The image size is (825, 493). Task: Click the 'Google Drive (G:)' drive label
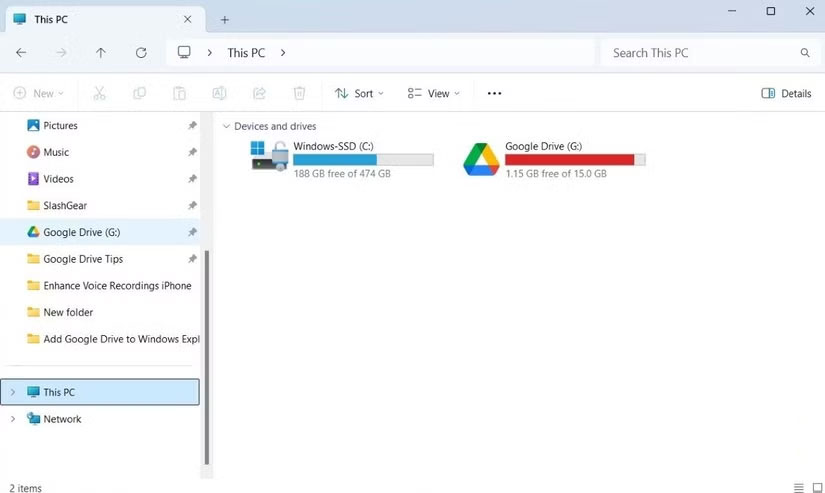(544, 146)
